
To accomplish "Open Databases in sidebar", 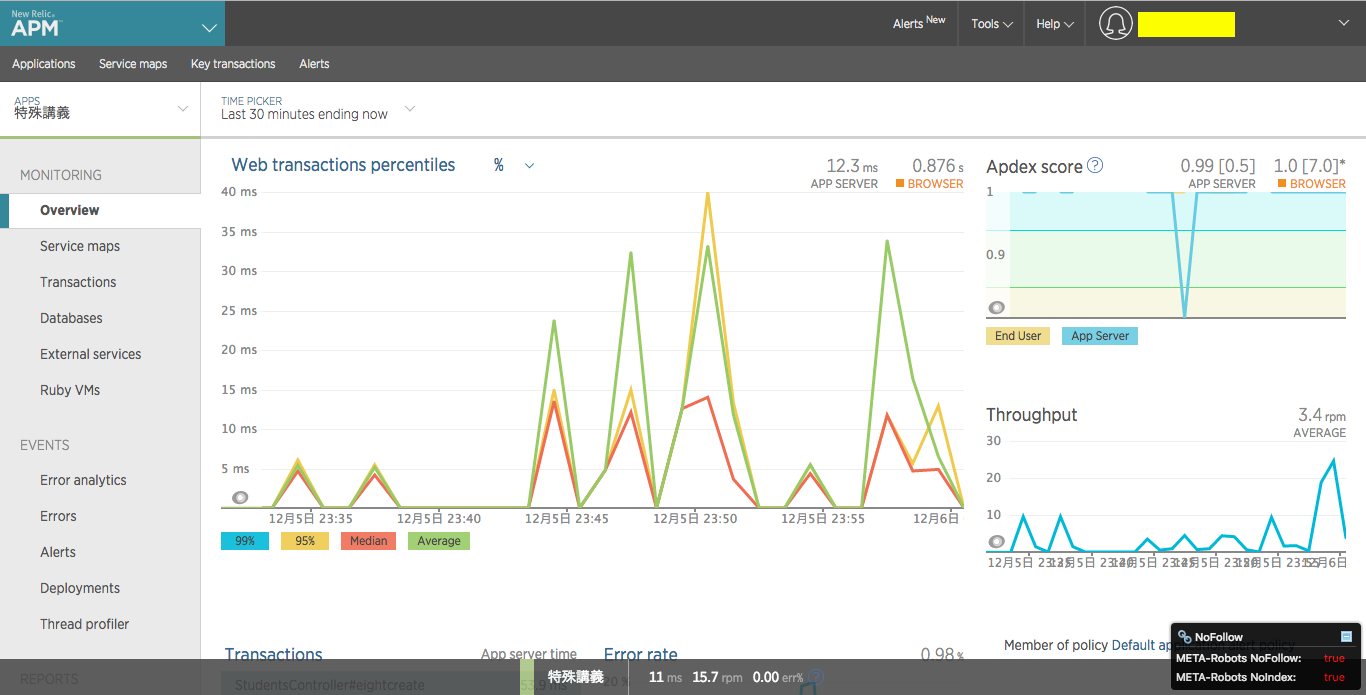I will point(71,318).
